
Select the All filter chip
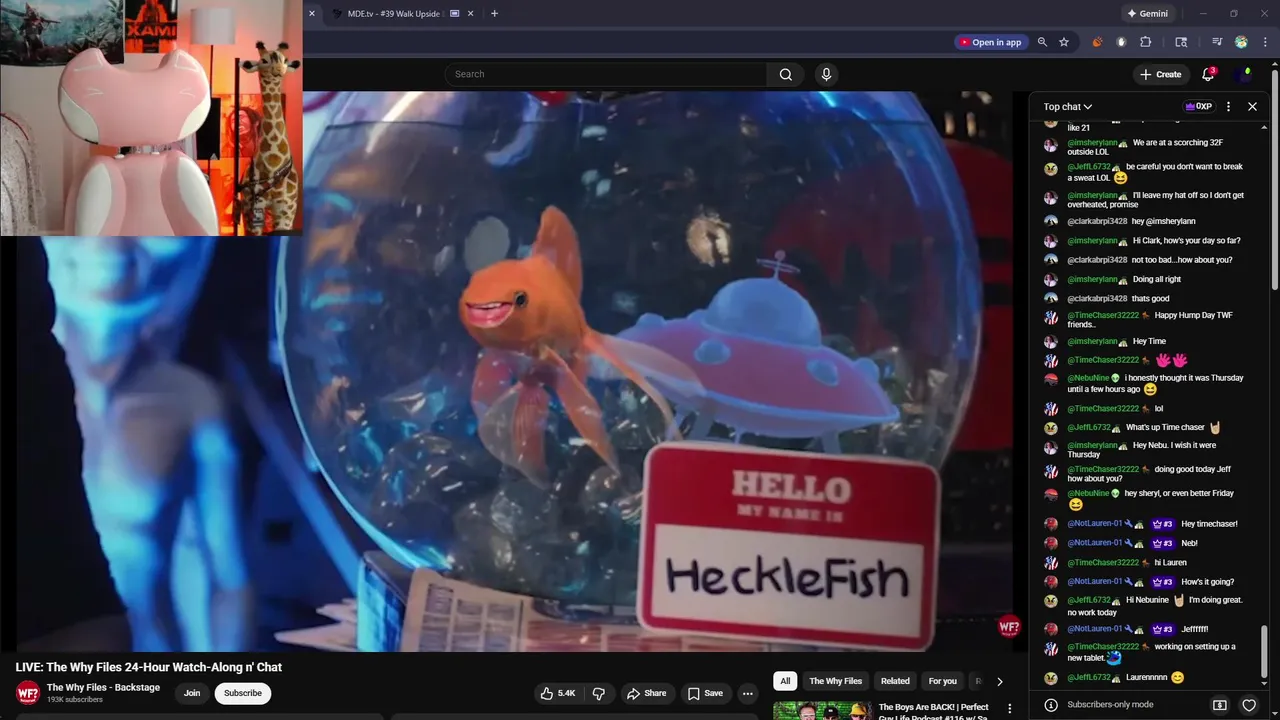tap(785, 681)
